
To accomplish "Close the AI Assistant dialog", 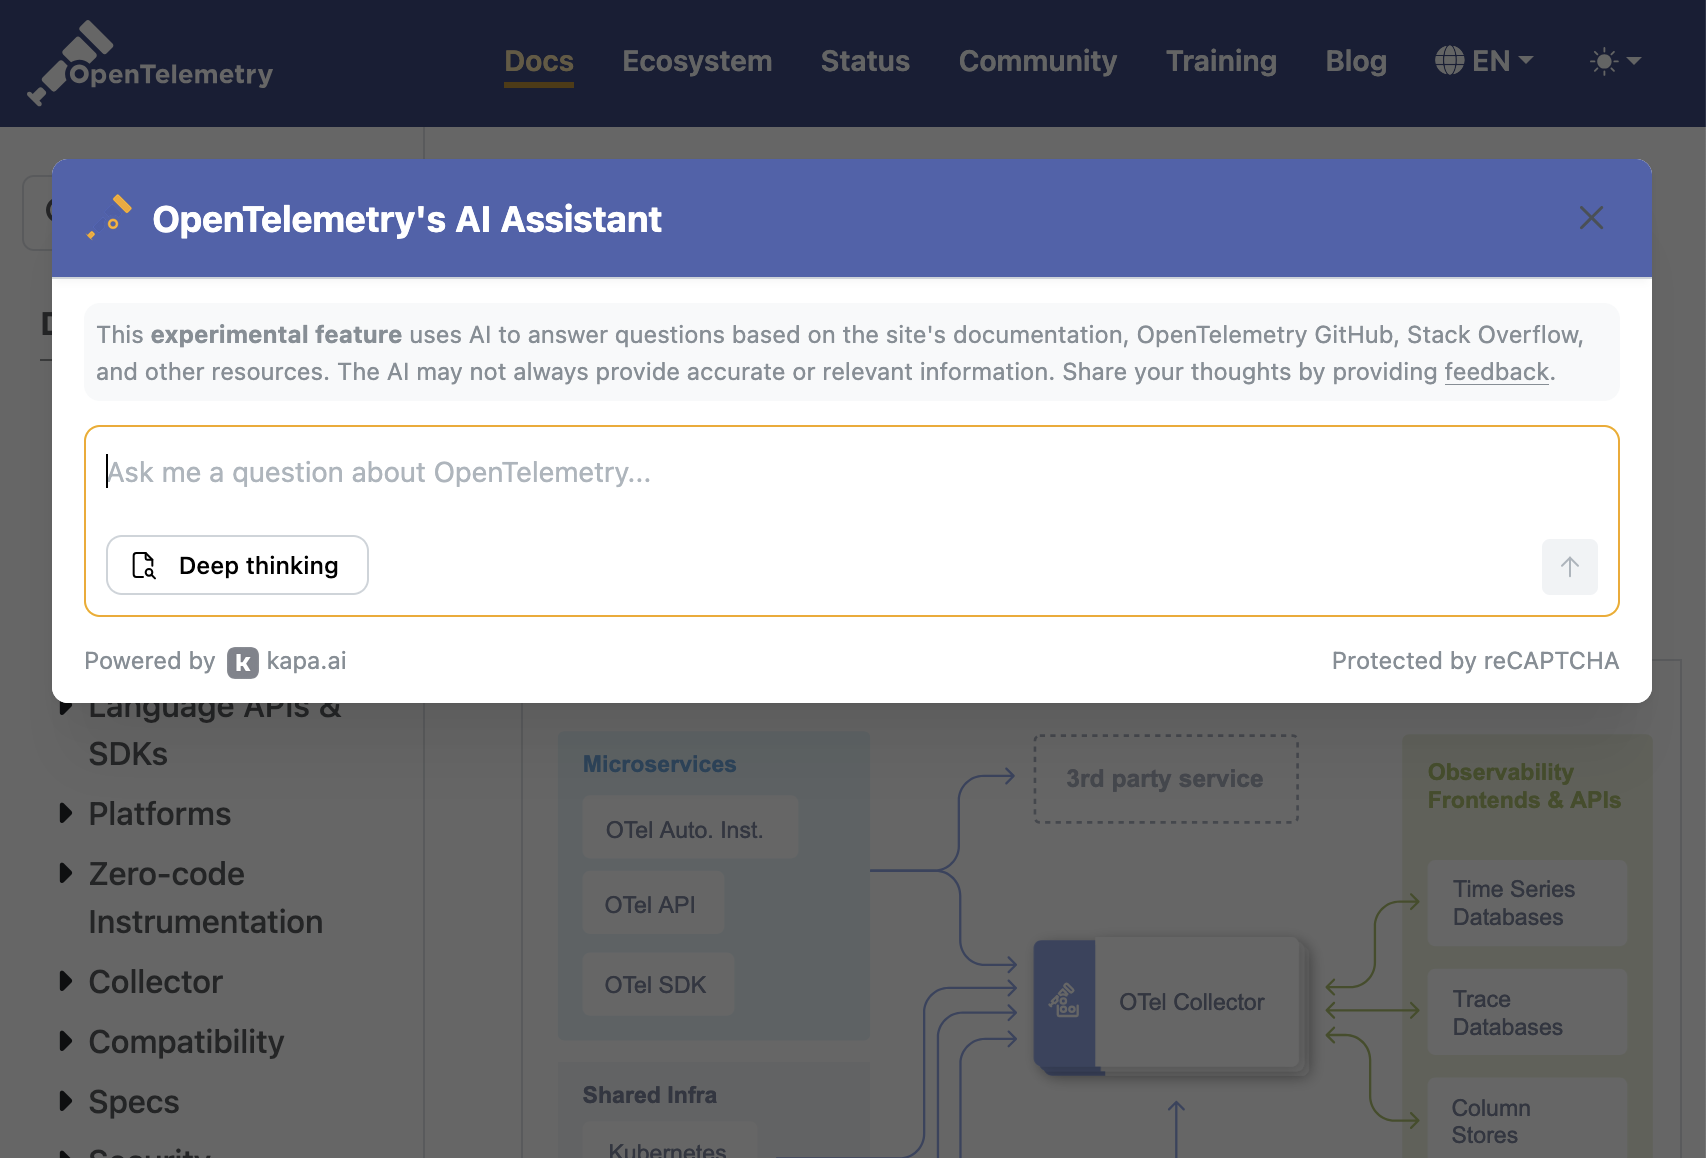I will click(x=1590, y=218).
